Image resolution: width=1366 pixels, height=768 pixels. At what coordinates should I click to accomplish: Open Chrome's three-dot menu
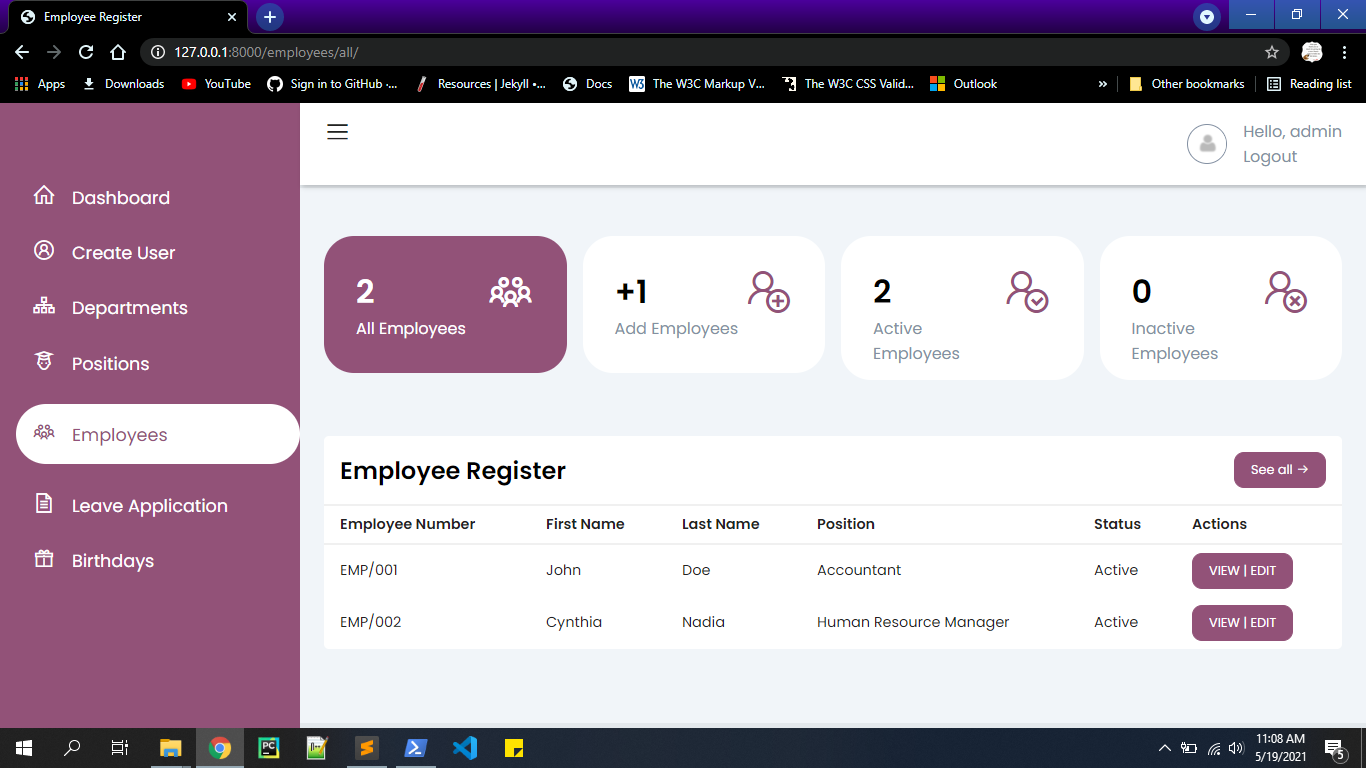click(x=1344, y=51)
